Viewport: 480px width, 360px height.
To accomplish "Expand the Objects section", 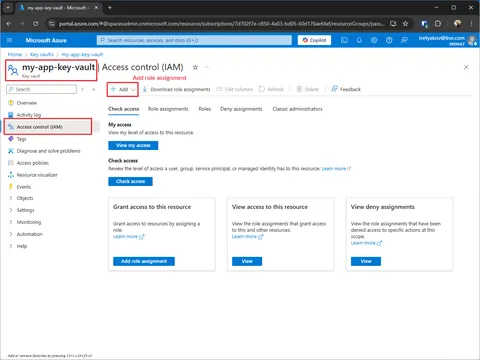I will coord(25,198).
